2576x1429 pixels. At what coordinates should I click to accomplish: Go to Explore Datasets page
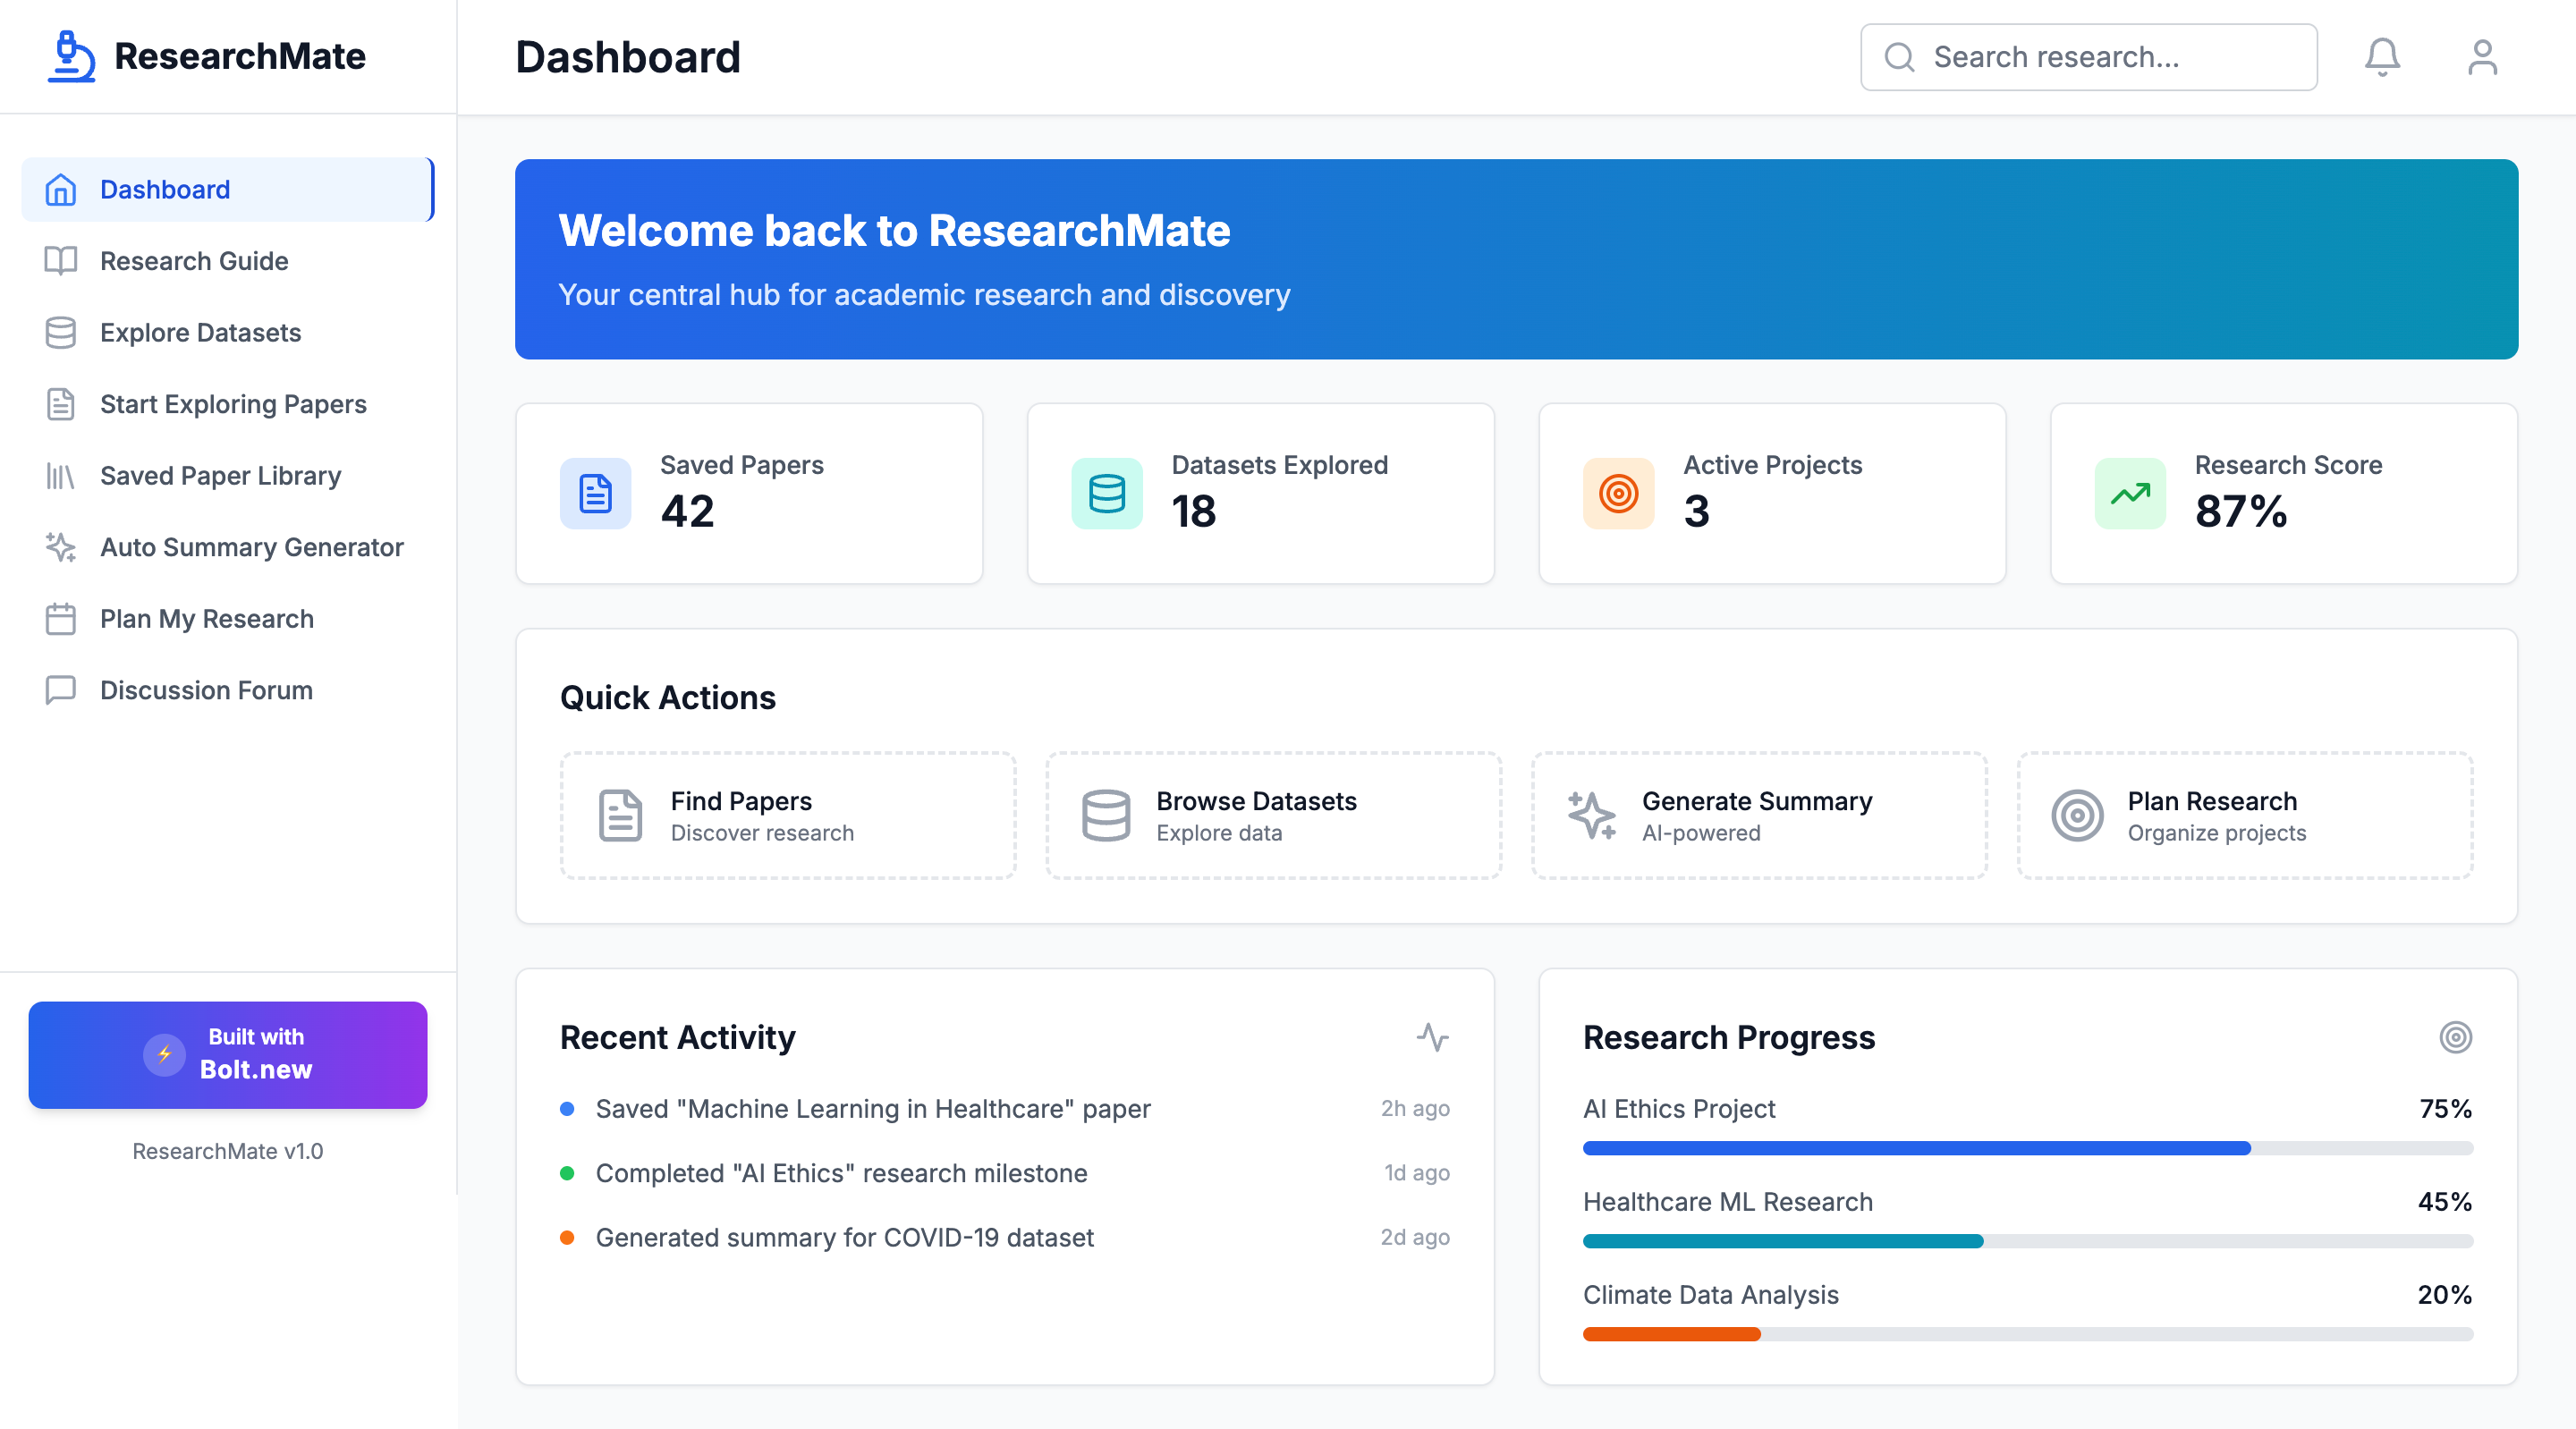(x=200, y=332)
